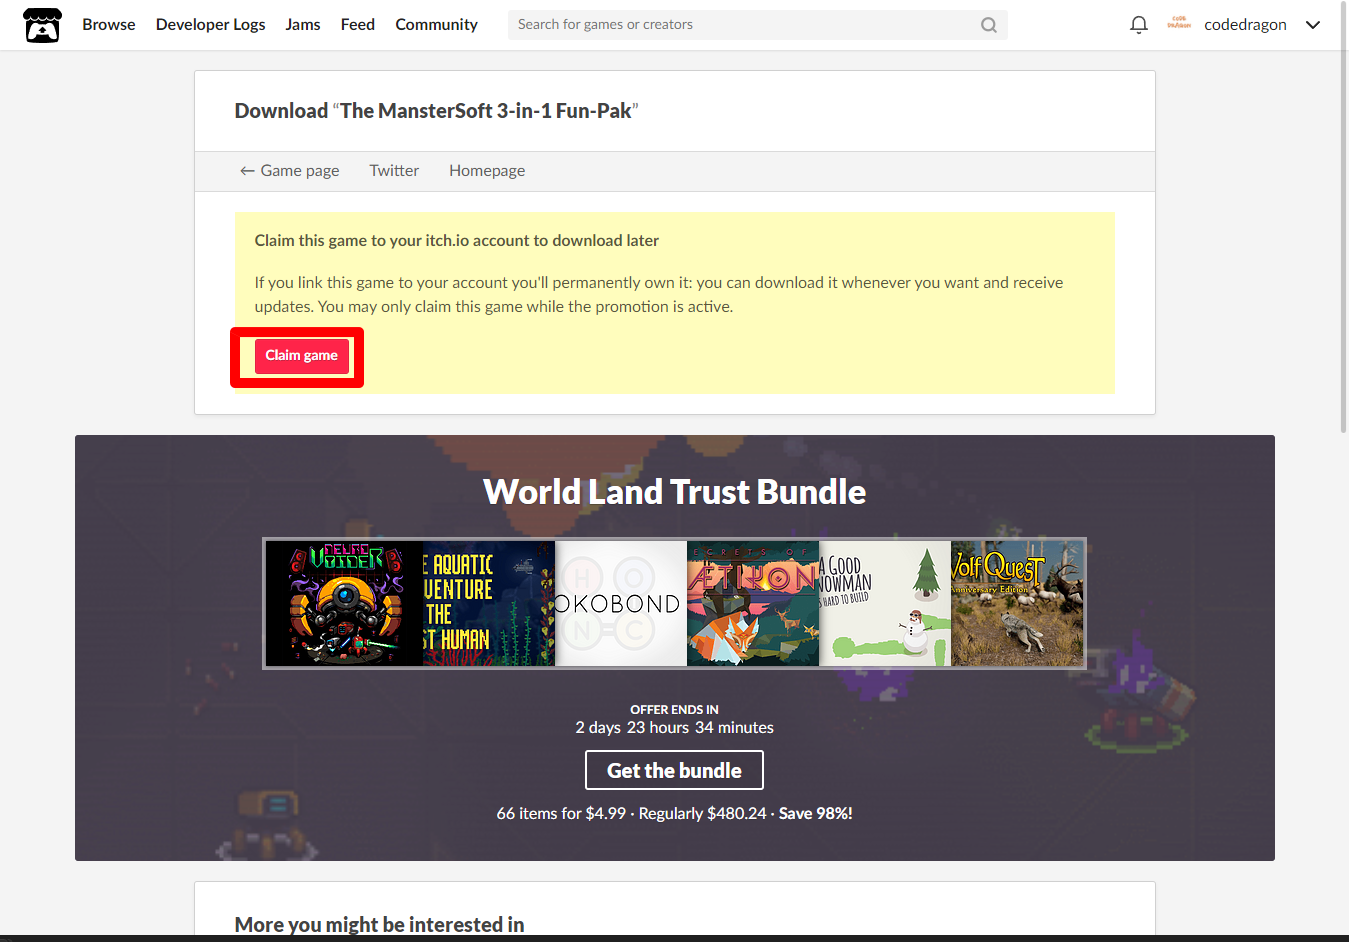Go to Developer Logs

[x=211, y=24]
